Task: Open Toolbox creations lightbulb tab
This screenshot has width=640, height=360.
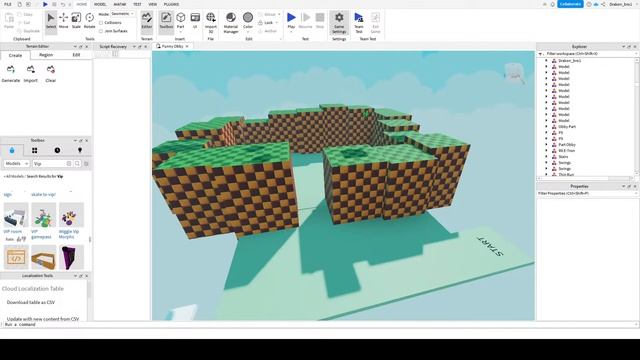Action: [80, 151]
